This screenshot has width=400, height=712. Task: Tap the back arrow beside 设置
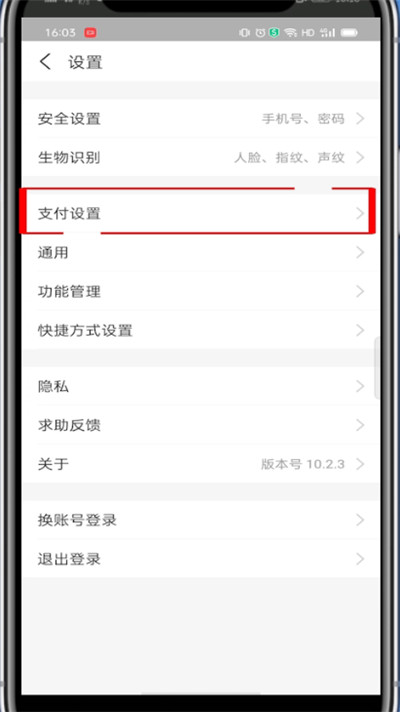(45, 61)
